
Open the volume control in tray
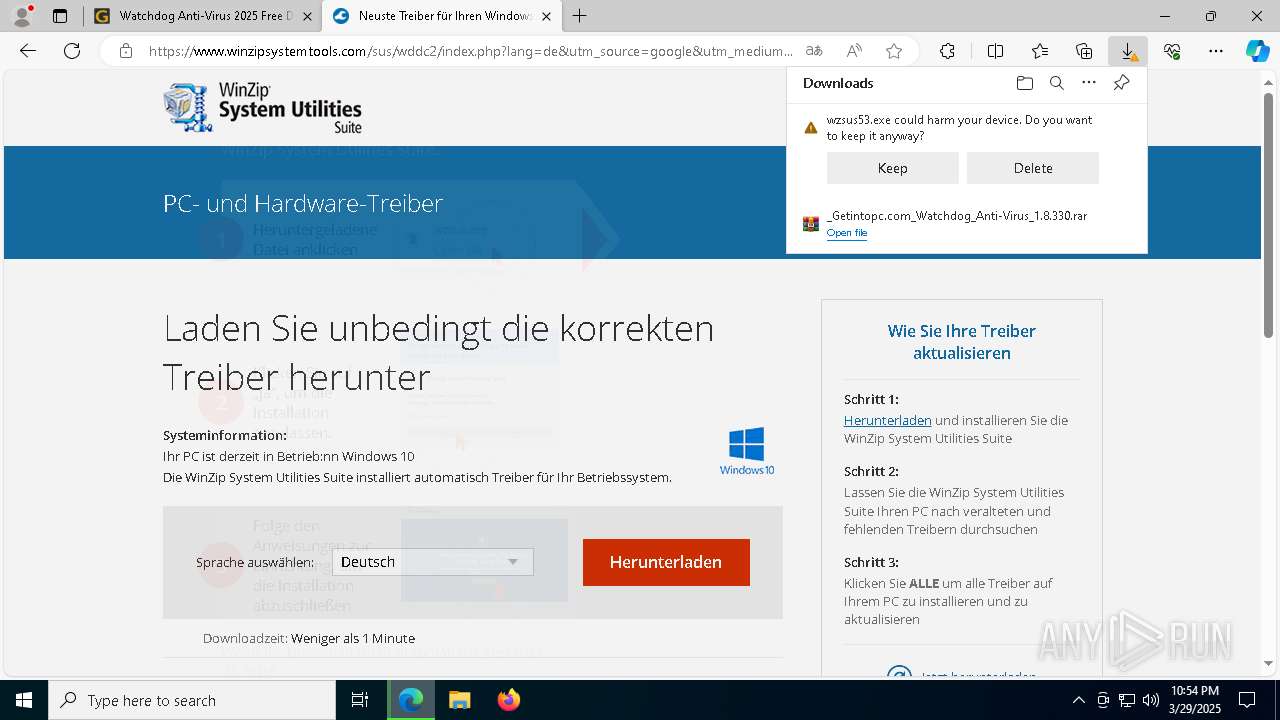click(x=1151, y=700)
